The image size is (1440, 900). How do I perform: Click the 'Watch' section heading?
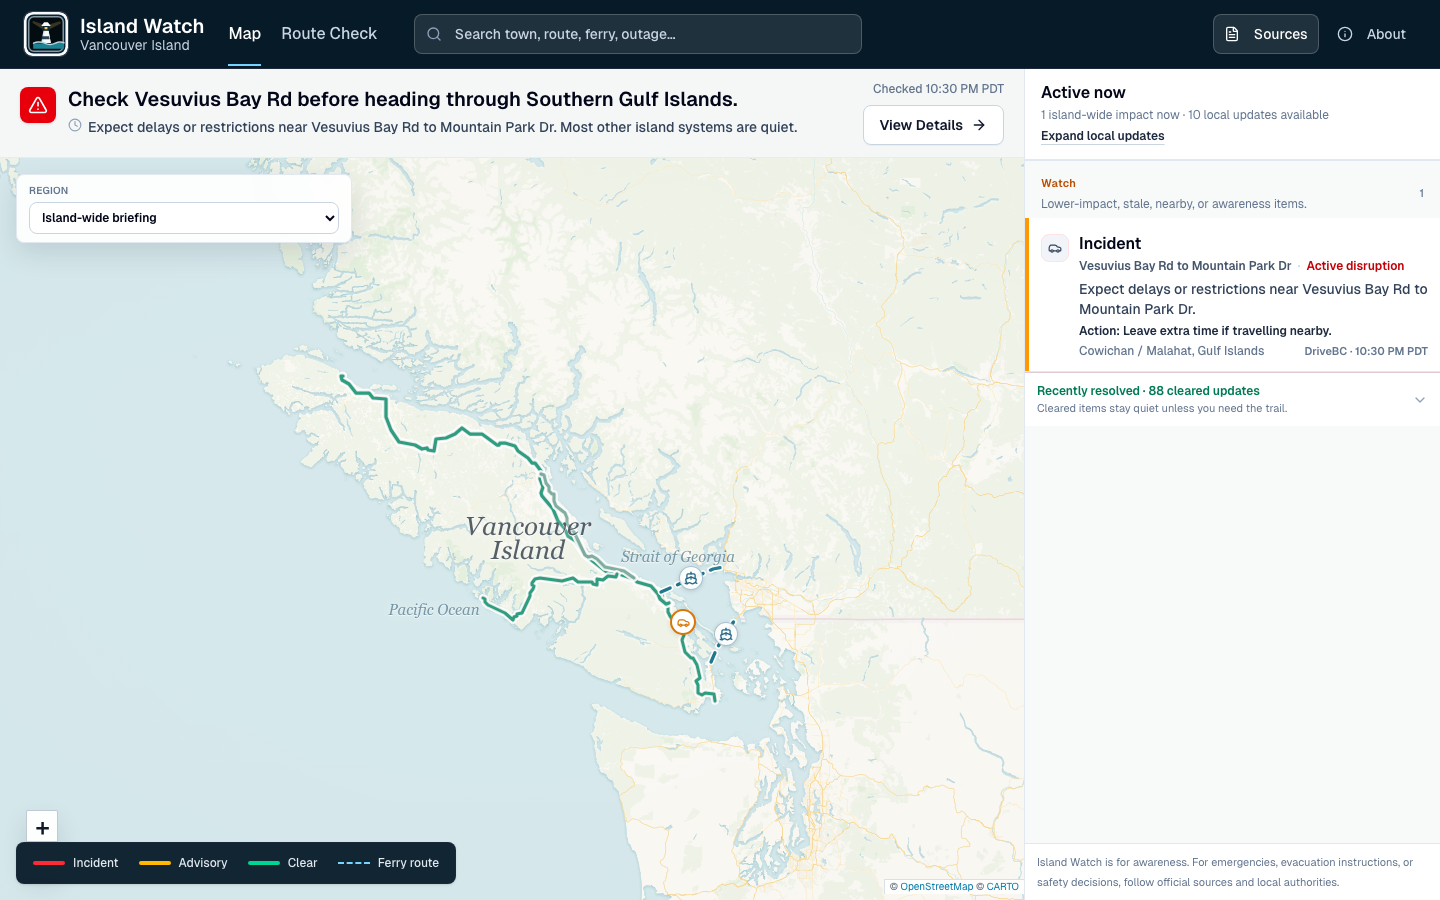tap(1058, 183)
